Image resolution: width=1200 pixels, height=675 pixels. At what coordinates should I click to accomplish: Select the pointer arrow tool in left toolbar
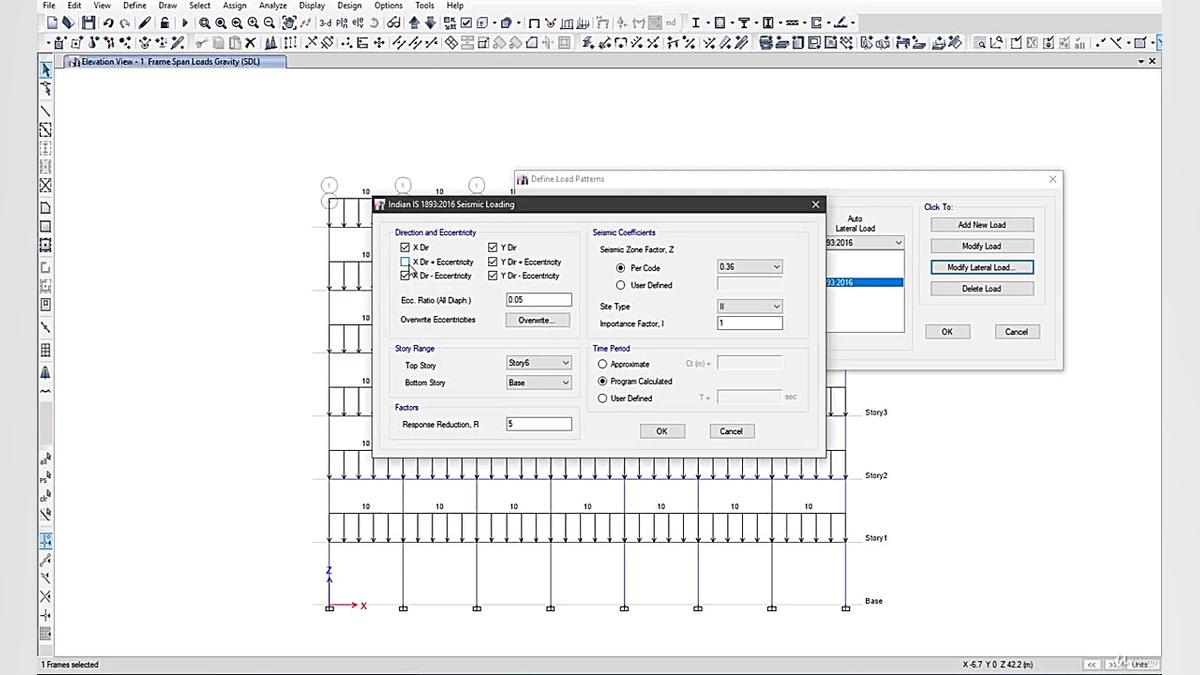tap(44, 70)
